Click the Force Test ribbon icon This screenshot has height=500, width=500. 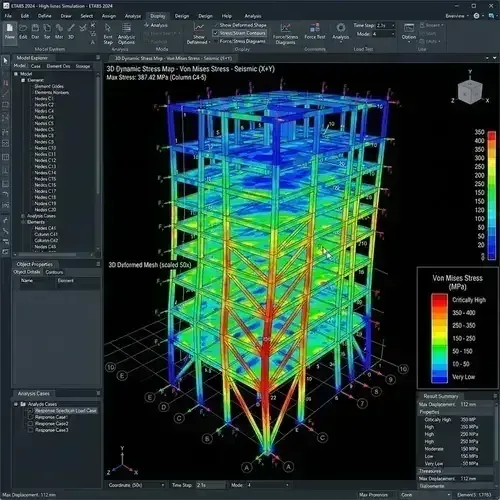pos(315,27)
